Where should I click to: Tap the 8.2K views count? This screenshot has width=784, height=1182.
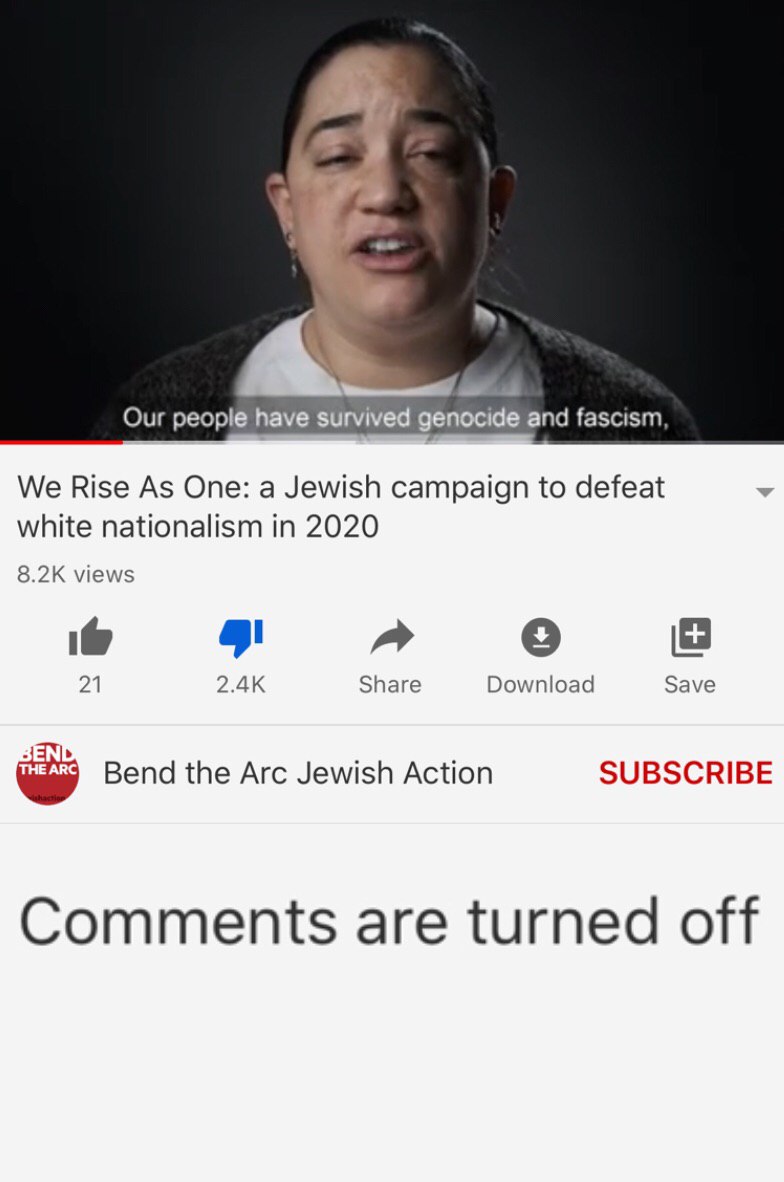click(75, 574)
